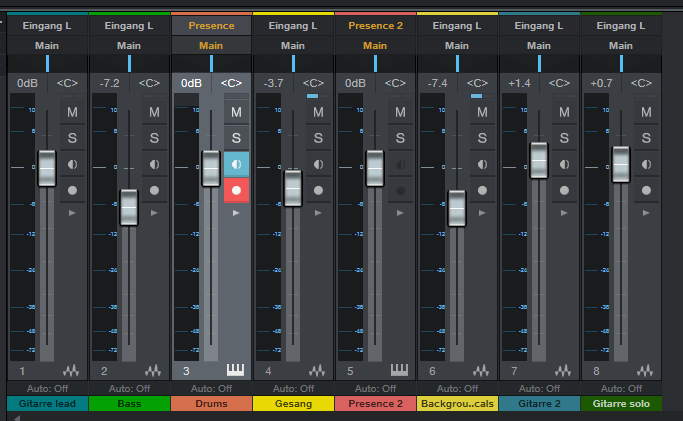Click the +0.7 volume value on Gitarre solo

tap(602, 83)
